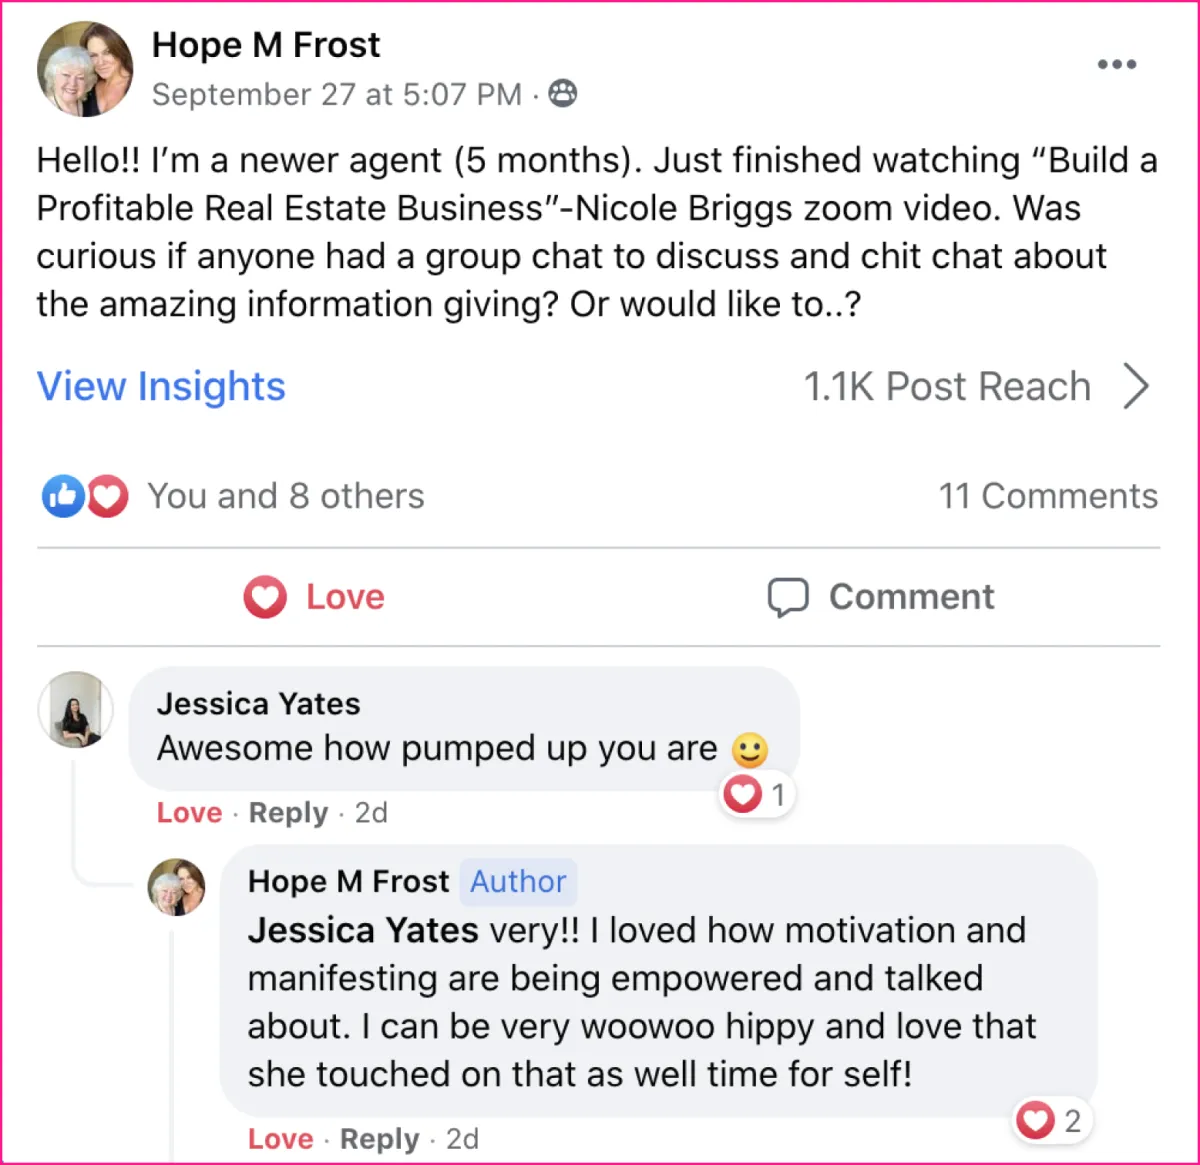Open View Insights link
This screenshot has height=1165, width=1200.
coord(161,386)
